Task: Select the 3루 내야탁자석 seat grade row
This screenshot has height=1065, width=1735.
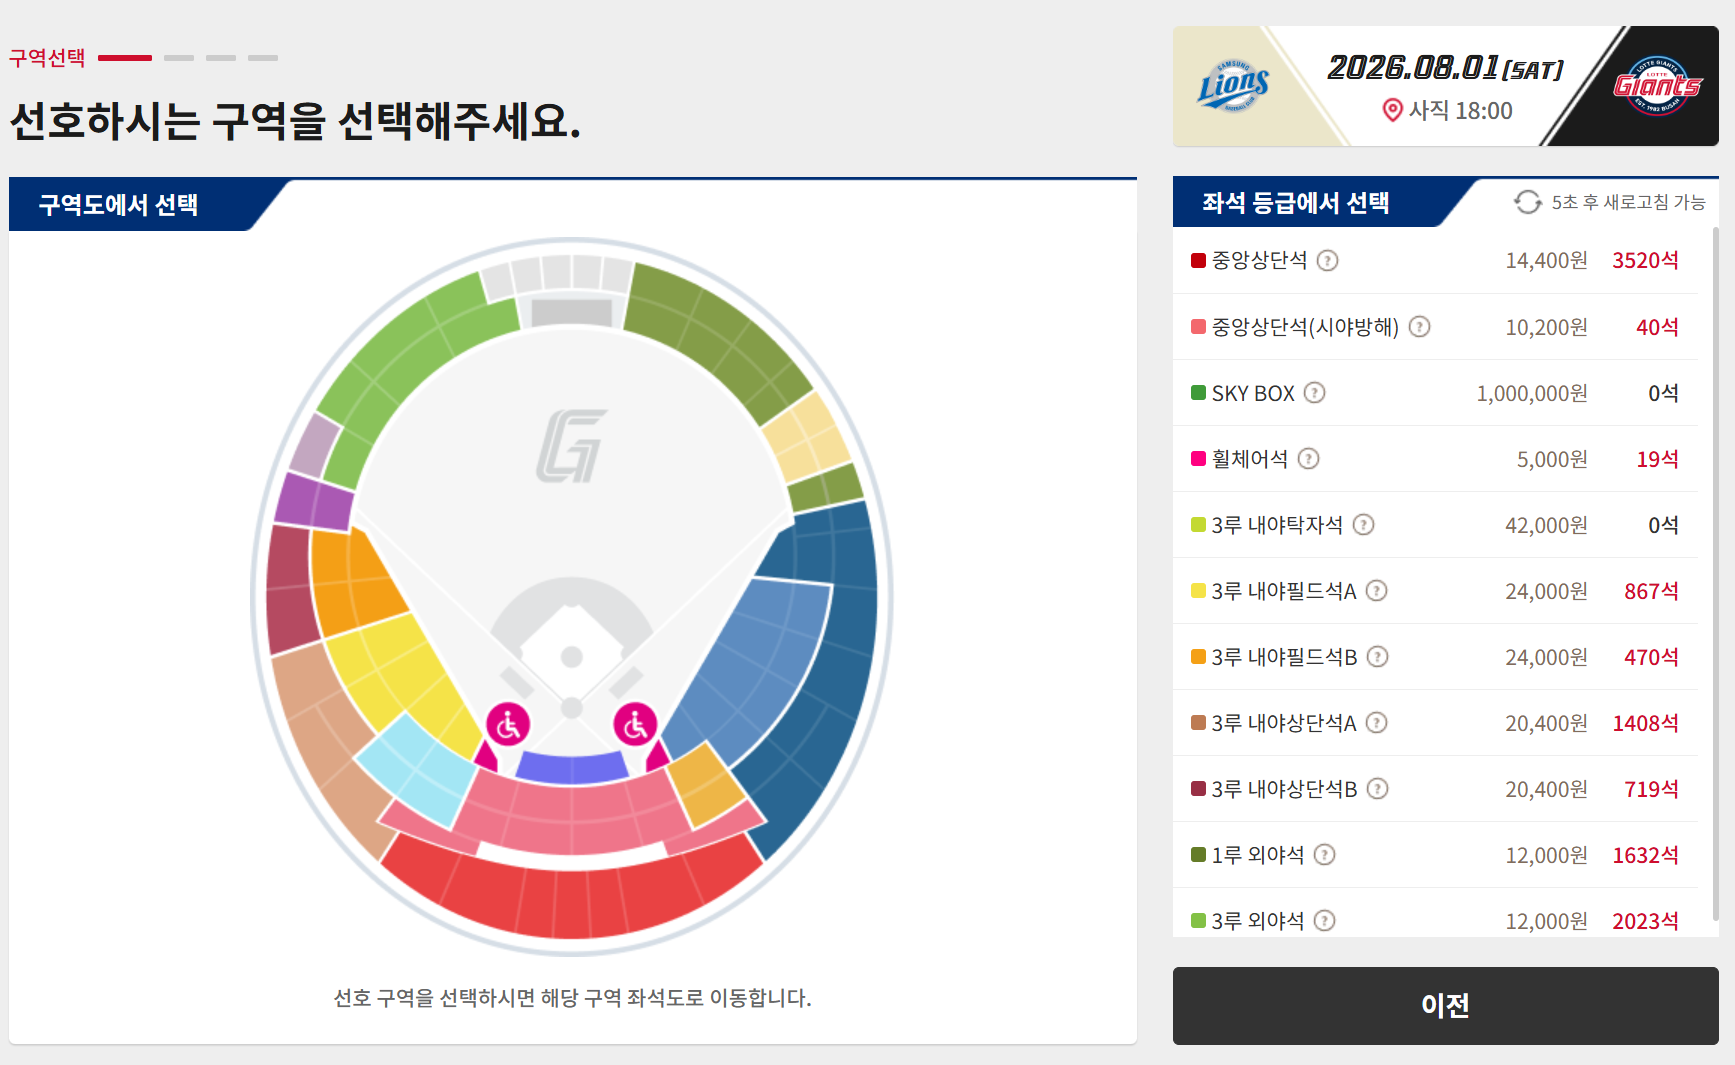Action: [1435, 525]
